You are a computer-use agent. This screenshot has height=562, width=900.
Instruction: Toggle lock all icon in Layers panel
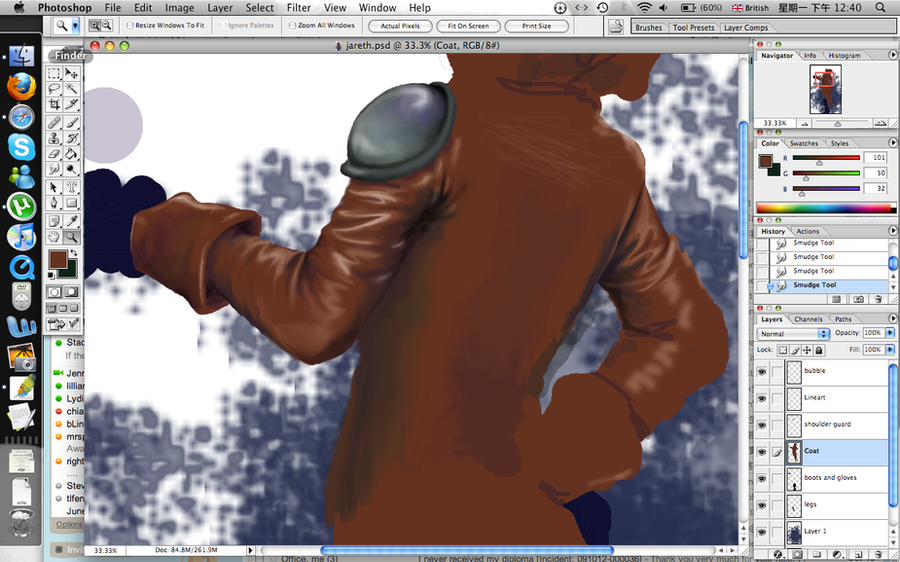point(819,350)
